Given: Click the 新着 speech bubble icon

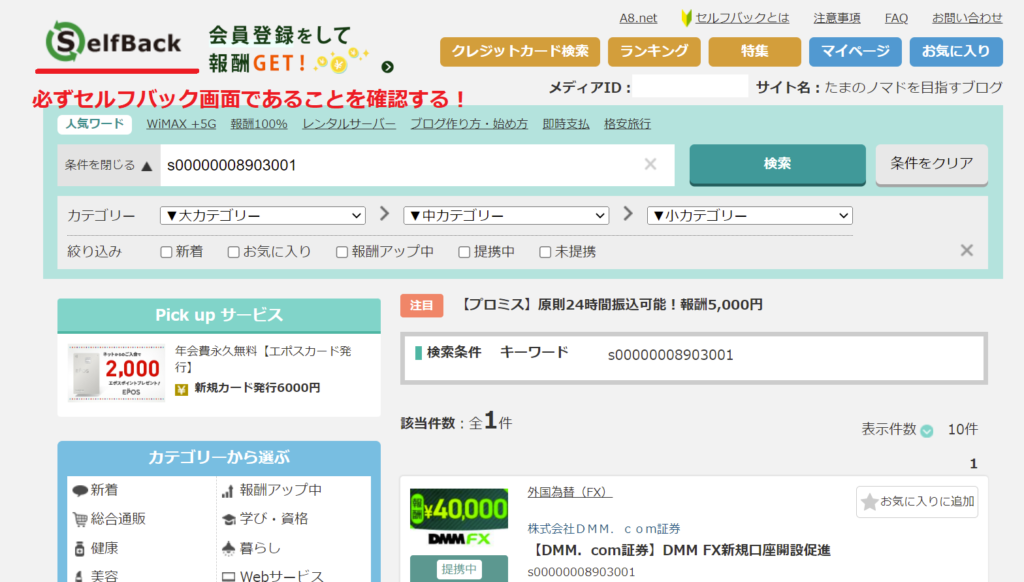Looking at the screenshot, I should 80,491.
